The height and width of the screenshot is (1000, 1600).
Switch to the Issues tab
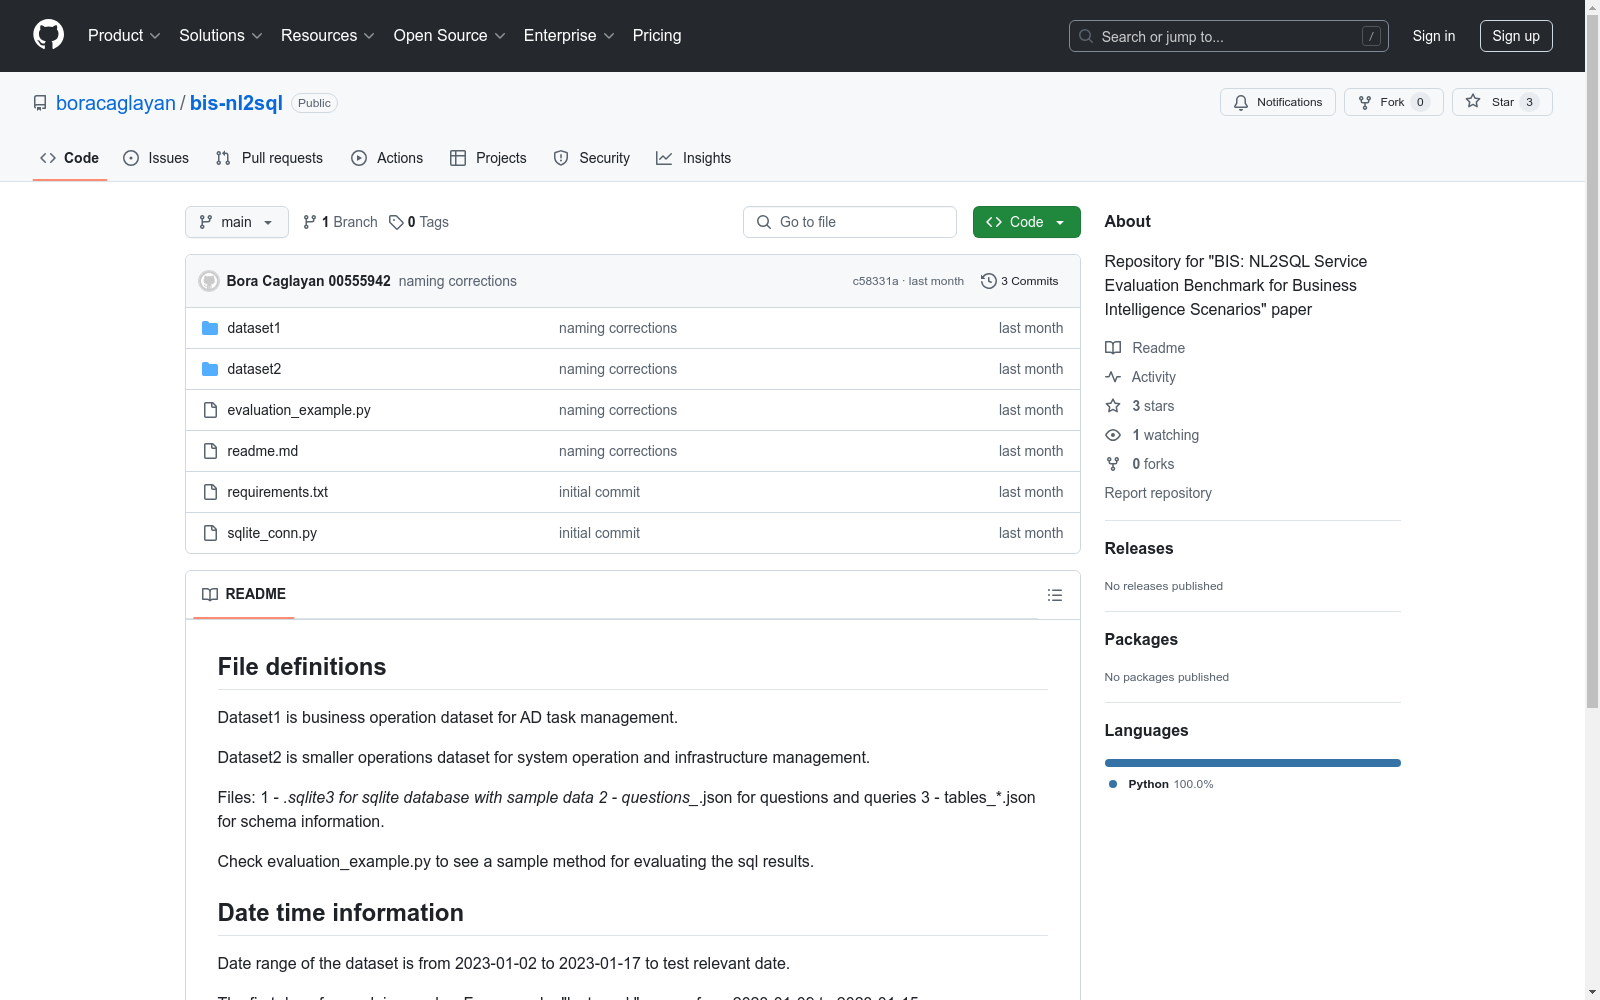[x=156, y=158]
